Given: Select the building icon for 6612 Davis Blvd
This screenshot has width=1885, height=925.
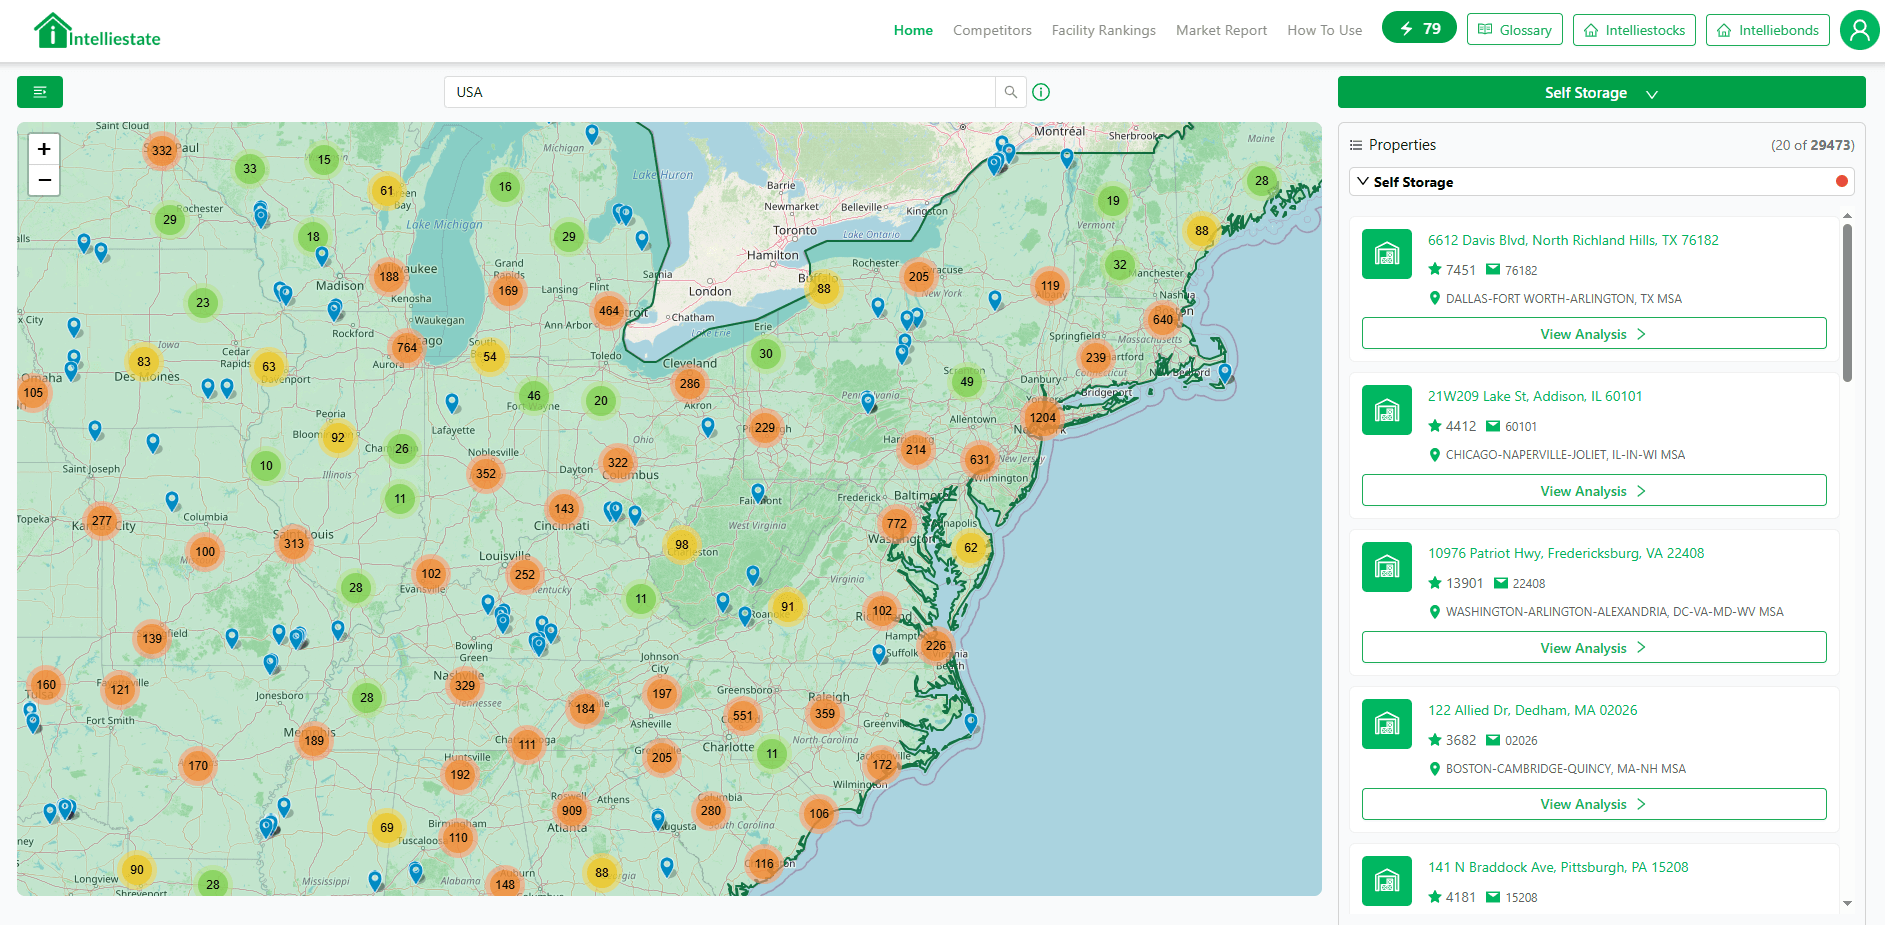Looking at the screenshot, I should [x=1386, y=253].
